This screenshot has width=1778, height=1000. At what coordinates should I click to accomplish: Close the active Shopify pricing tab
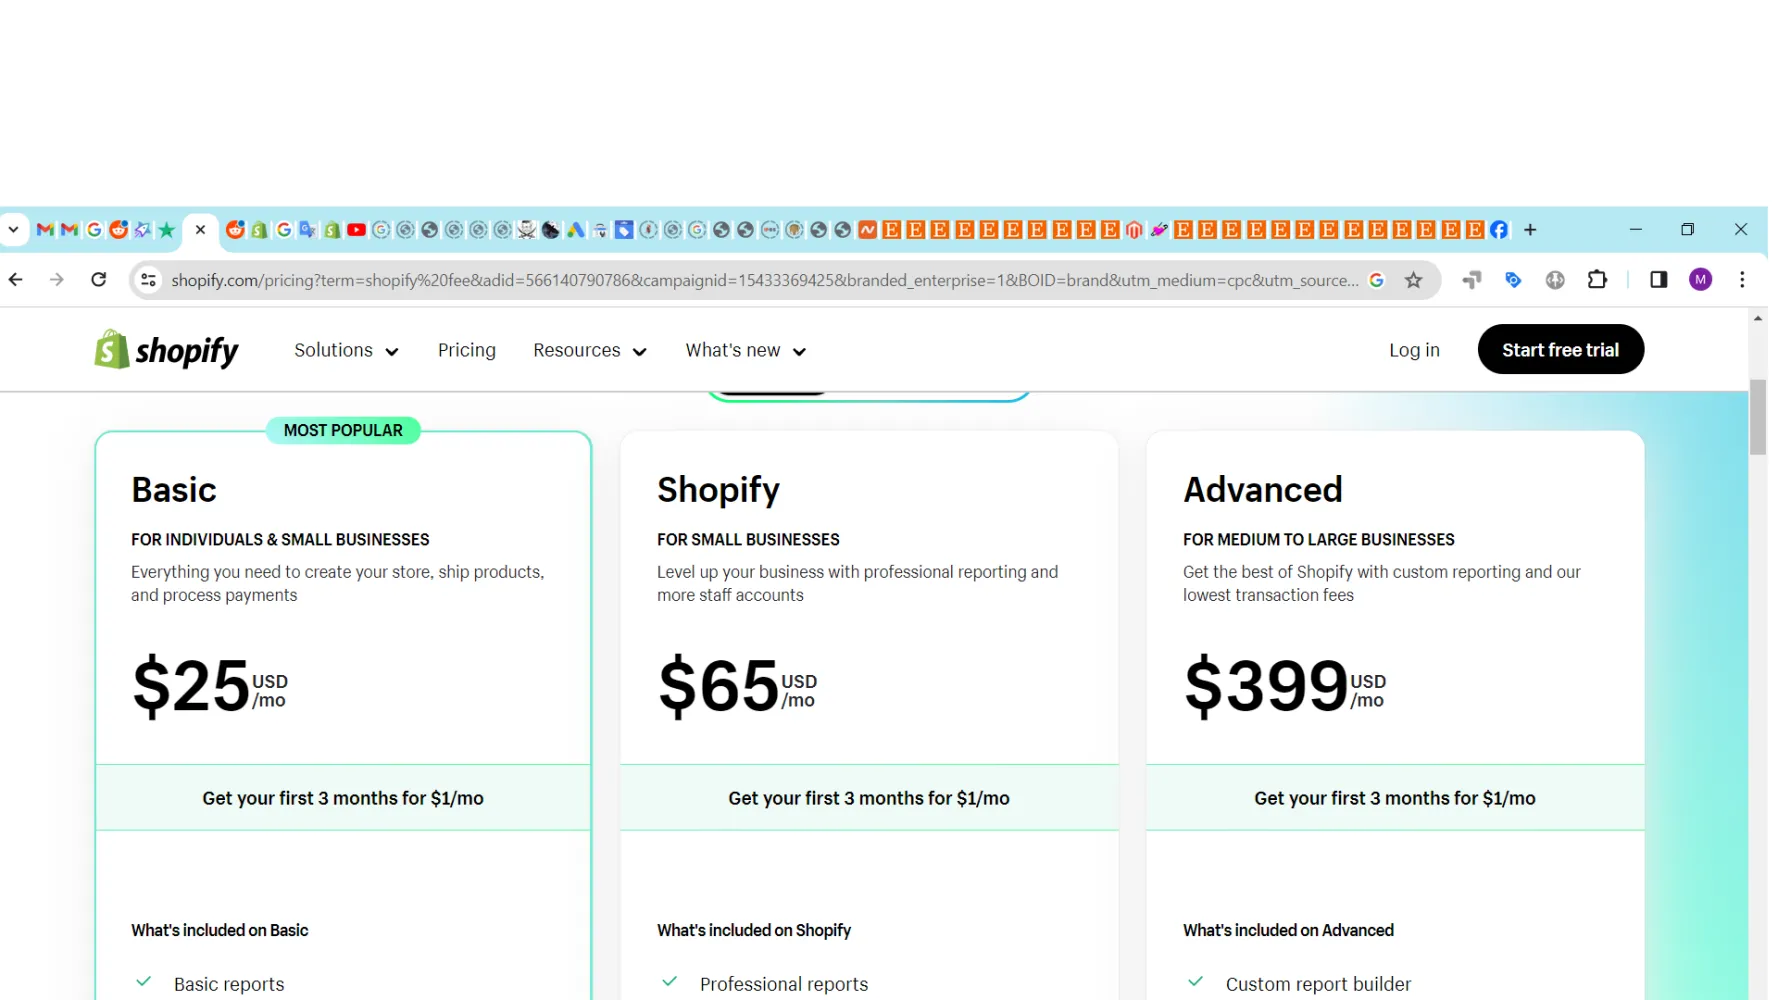tap(200, 230)
